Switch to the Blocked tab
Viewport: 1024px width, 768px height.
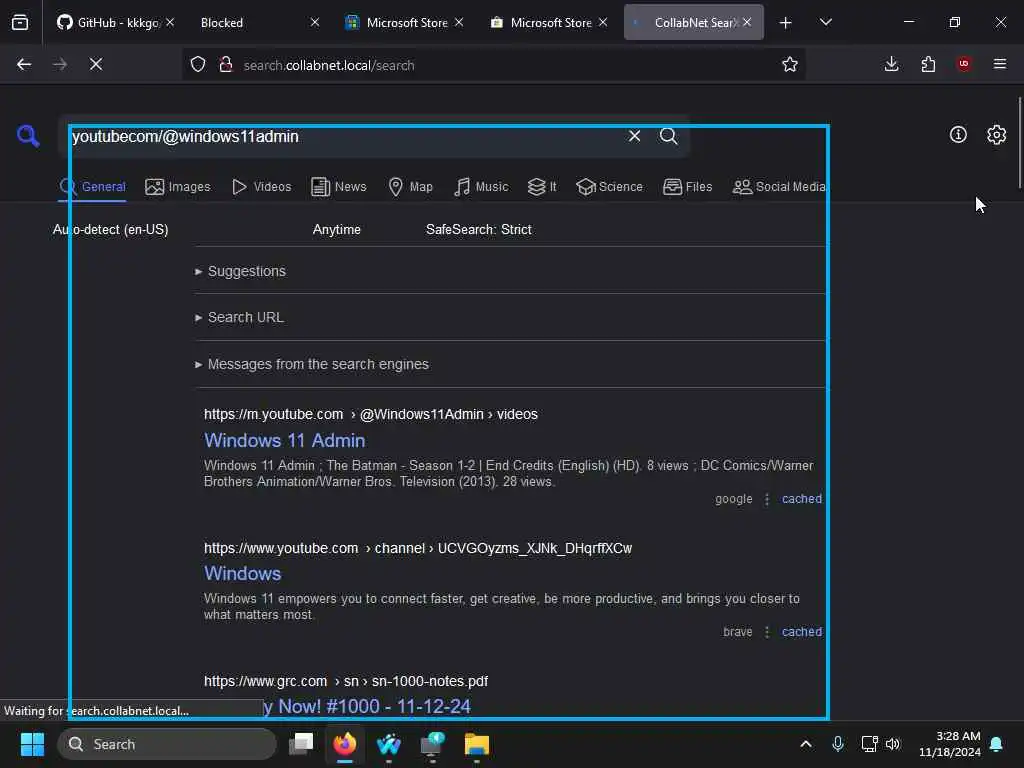259,22
